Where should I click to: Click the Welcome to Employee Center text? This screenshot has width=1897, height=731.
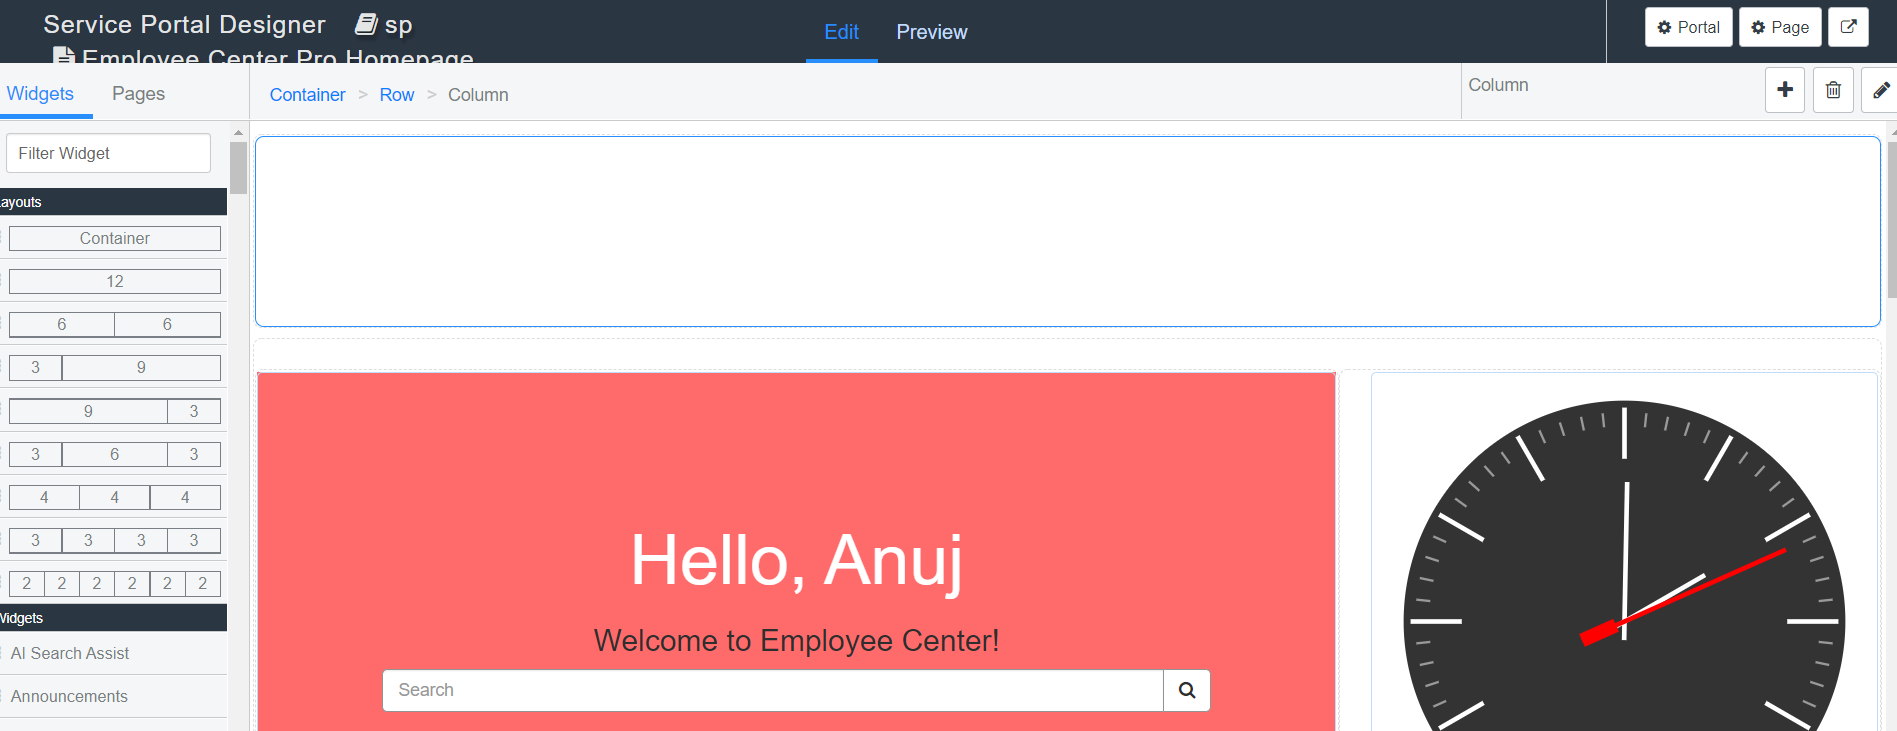coord(797,640)
